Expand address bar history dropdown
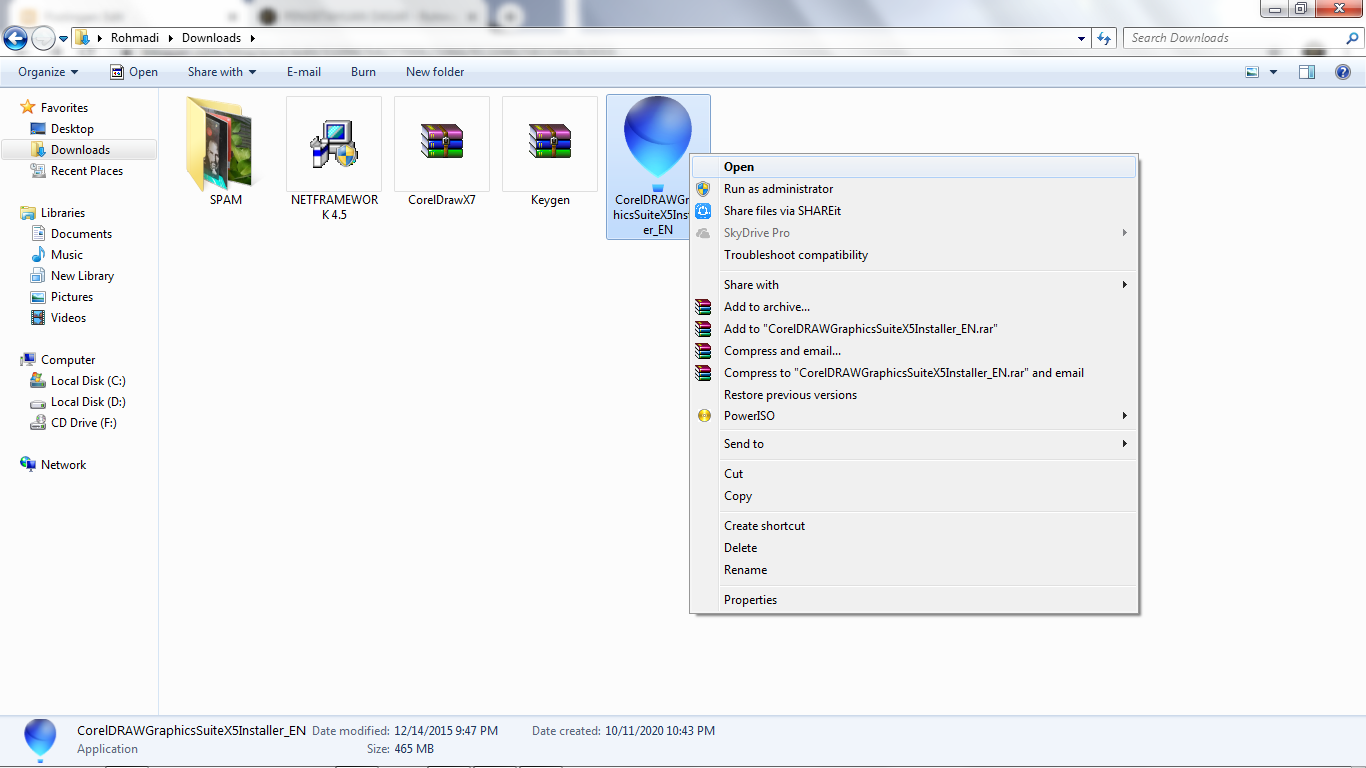Image resolution: width=1366 pixels, height=768 pixels. 1082,38
